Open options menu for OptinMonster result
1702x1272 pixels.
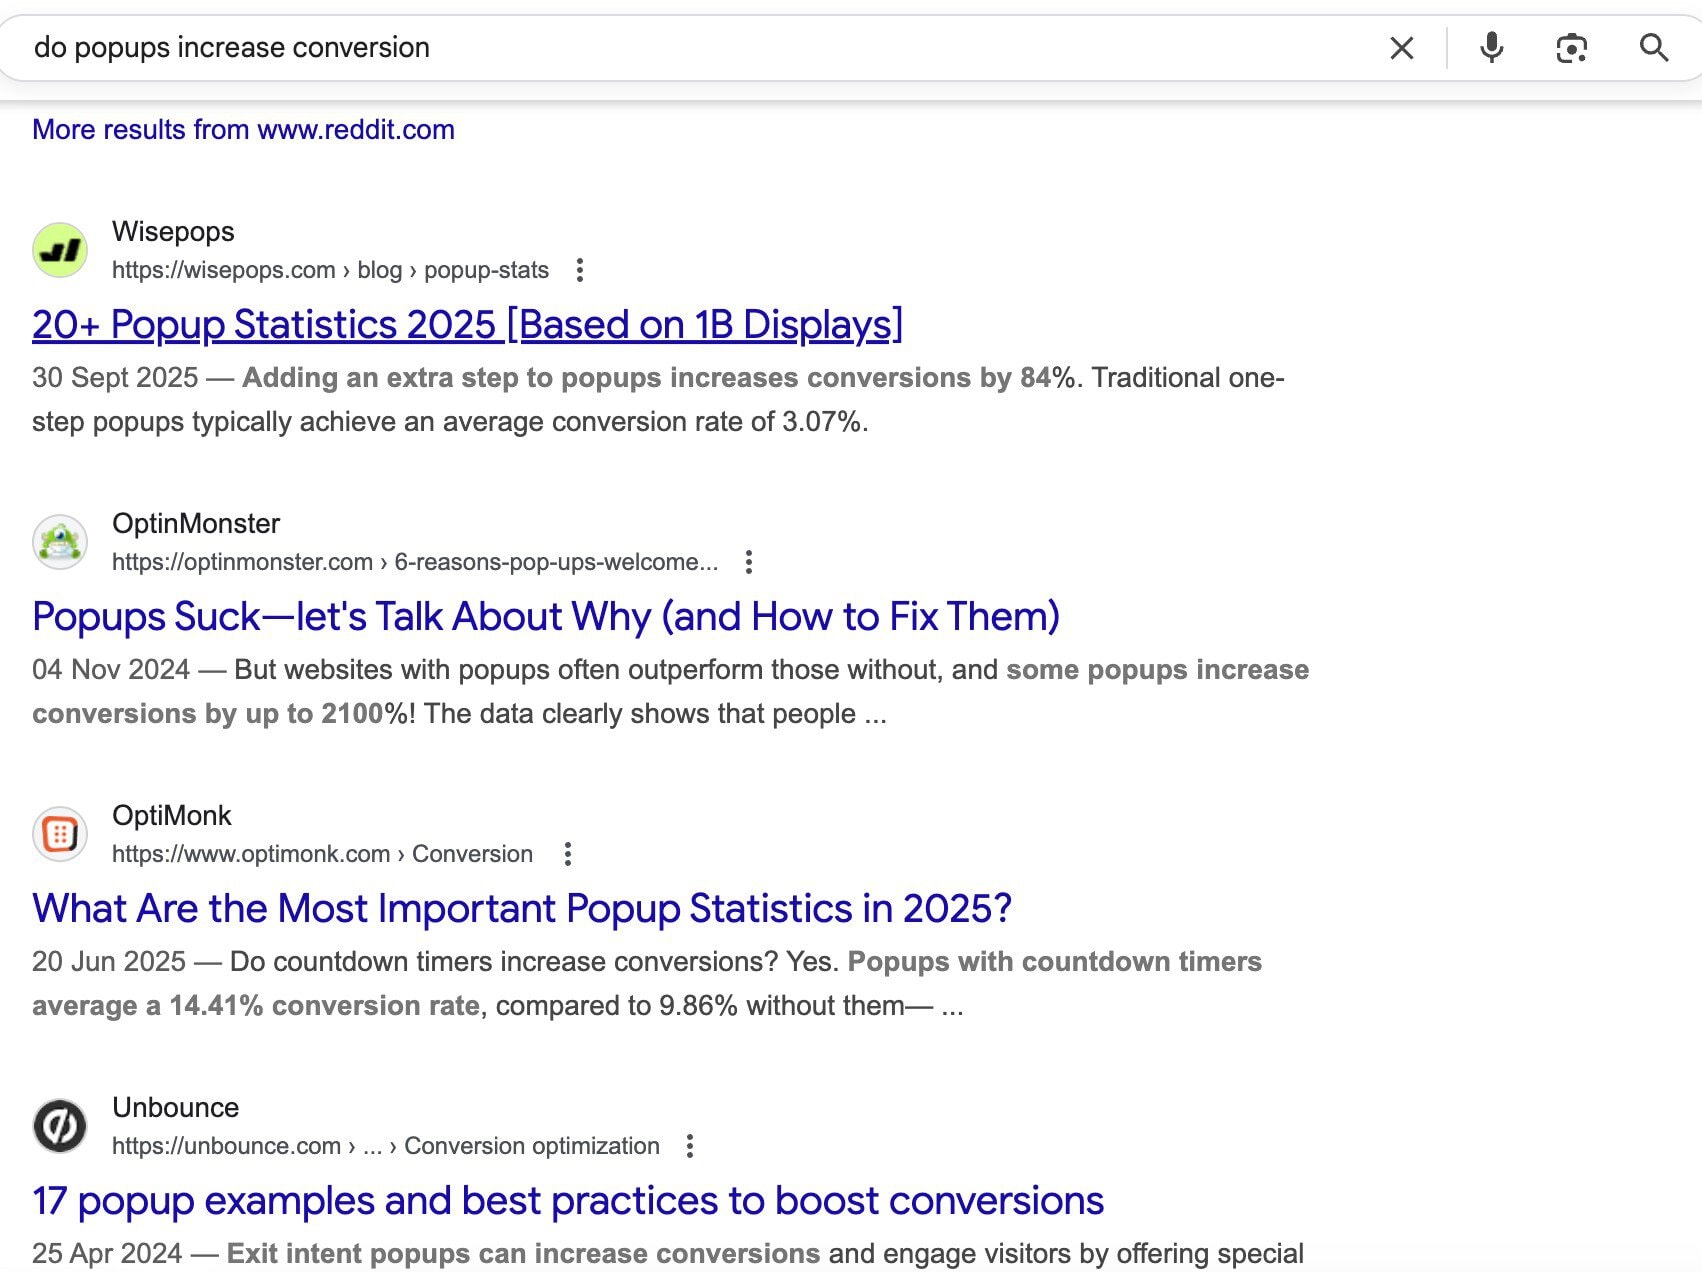click(x=749, y=562)
